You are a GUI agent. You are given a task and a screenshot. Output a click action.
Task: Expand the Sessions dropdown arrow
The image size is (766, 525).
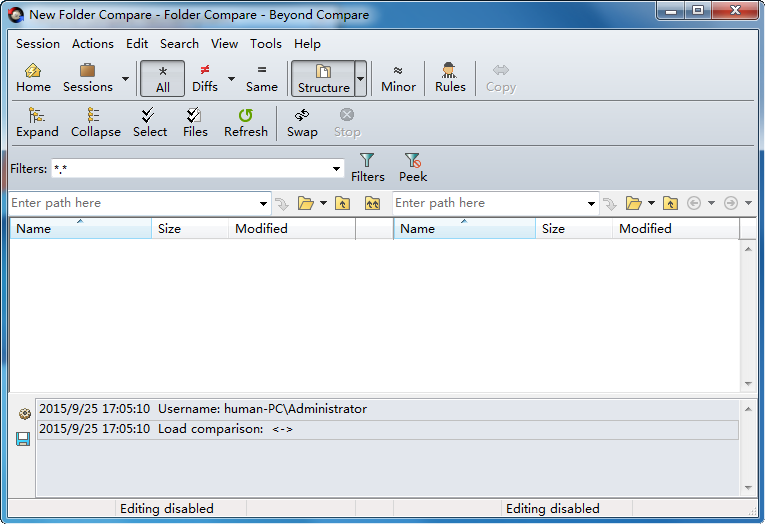click(x=125, y=79)
